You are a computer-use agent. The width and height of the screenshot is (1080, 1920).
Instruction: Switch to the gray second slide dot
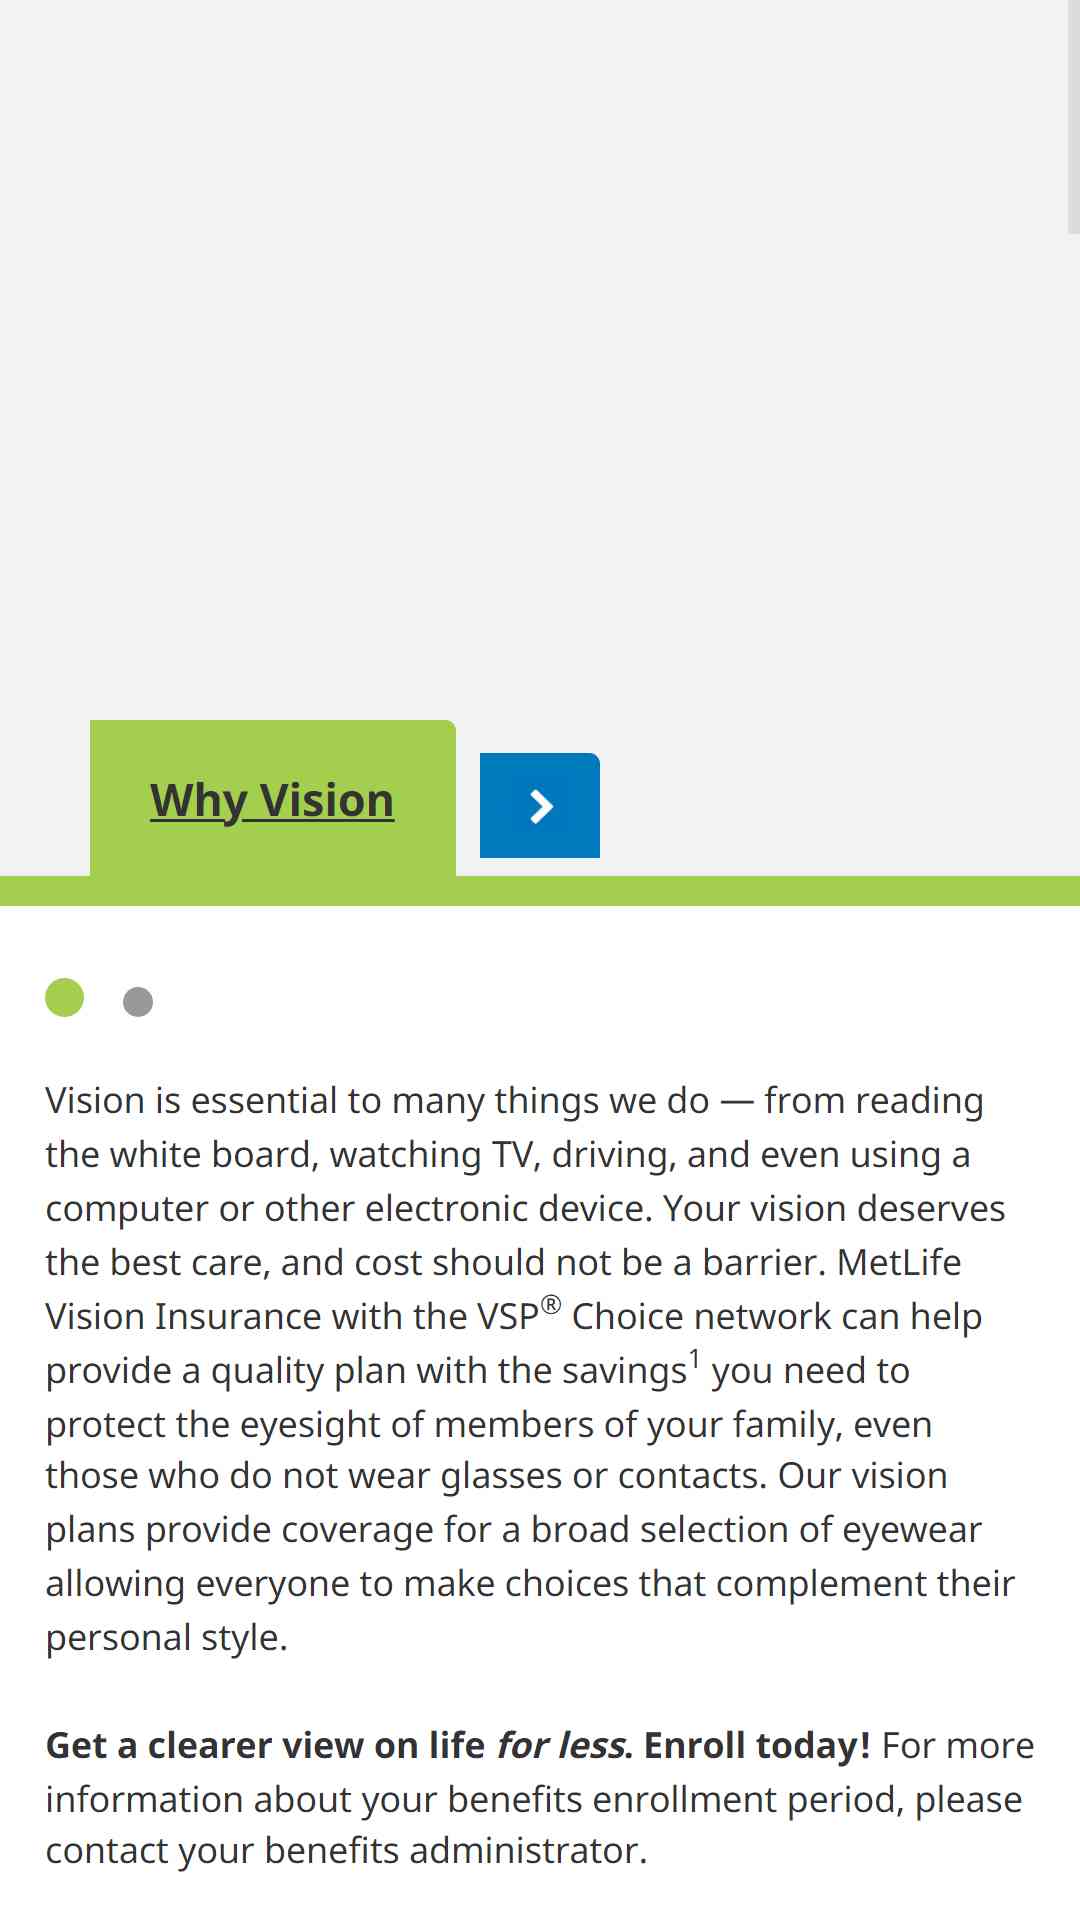point(138,1002)
